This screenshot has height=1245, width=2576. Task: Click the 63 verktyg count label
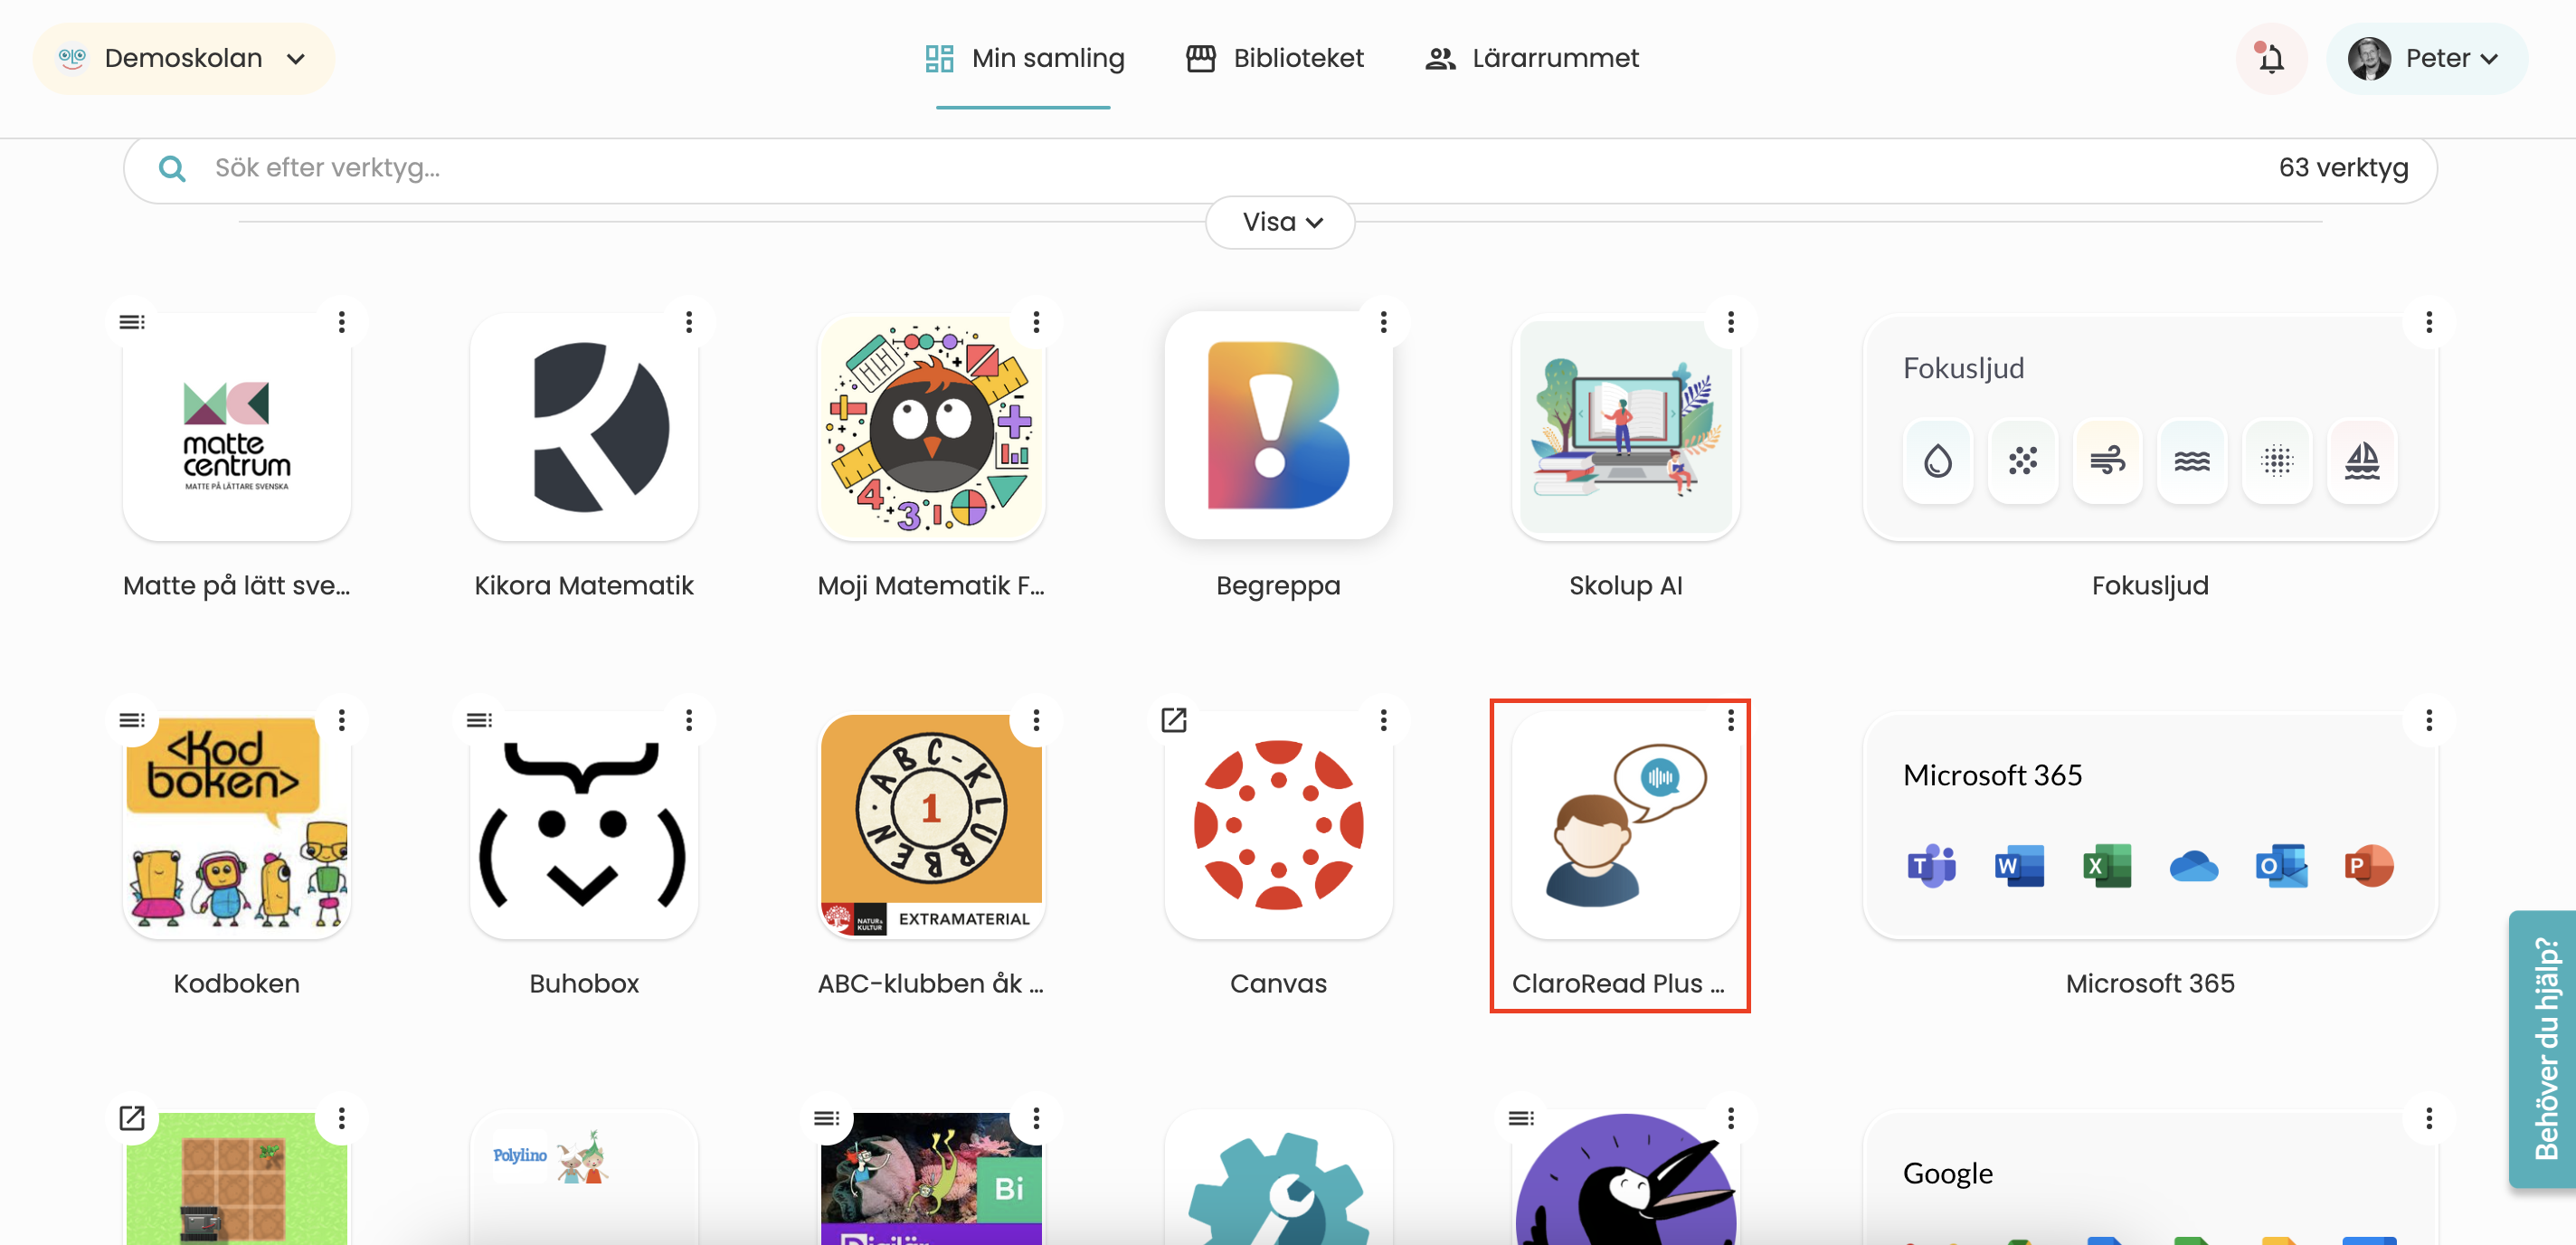click(x=2343, y=168)
